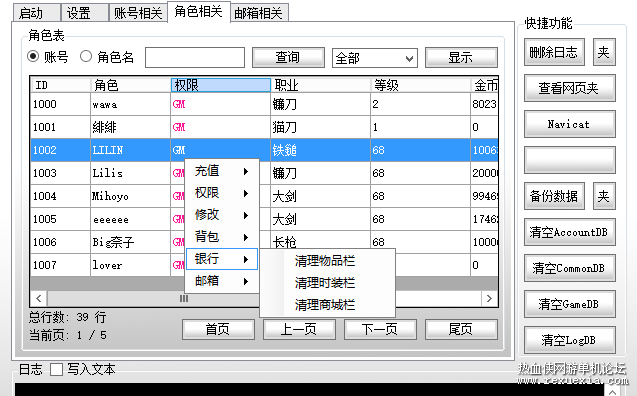The height and width of the screenshot is (396, 637).
Task: Click the 删除日志 button
Action: pos(554,52)
